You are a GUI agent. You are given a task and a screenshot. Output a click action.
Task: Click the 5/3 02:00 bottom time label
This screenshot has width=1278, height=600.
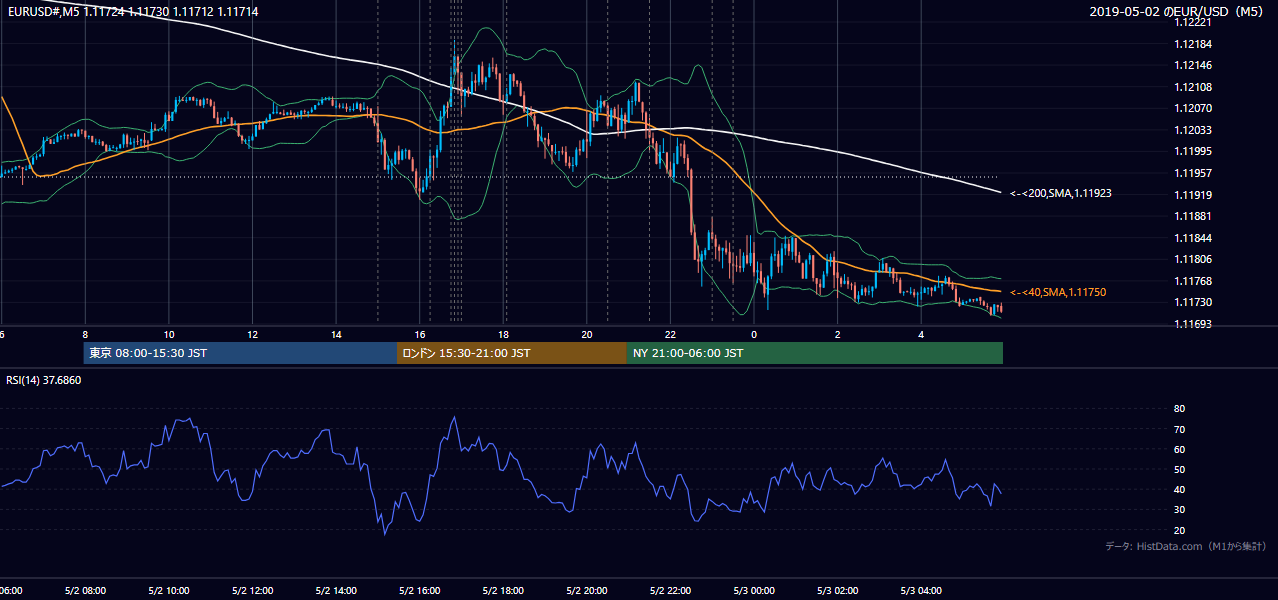[x=839, y=591]
